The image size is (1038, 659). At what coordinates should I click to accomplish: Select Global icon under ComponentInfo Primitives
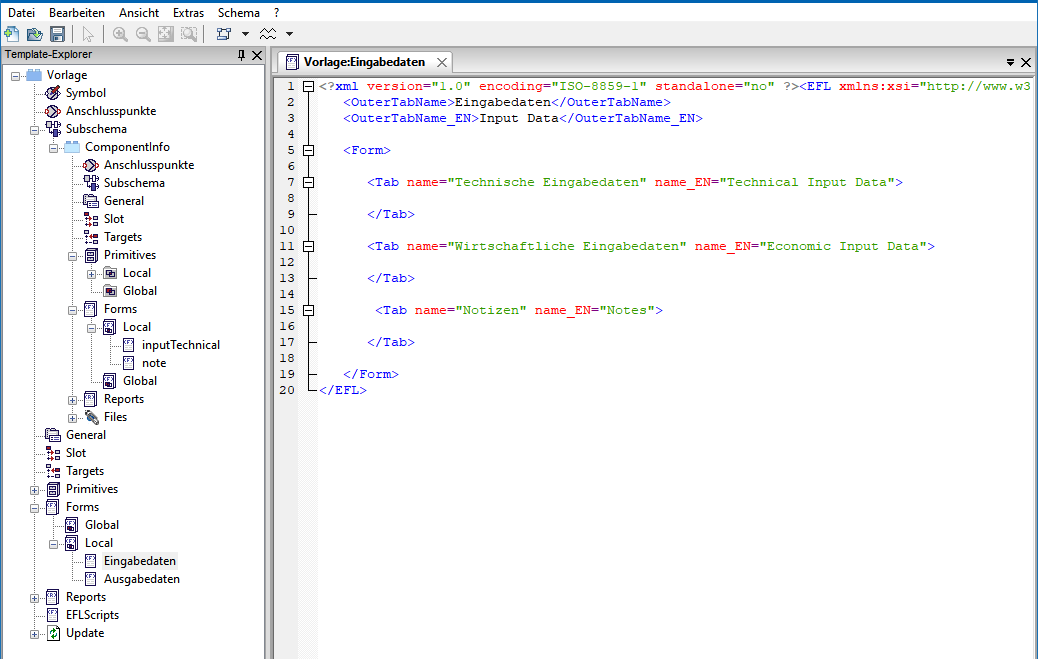pos(110,291)
